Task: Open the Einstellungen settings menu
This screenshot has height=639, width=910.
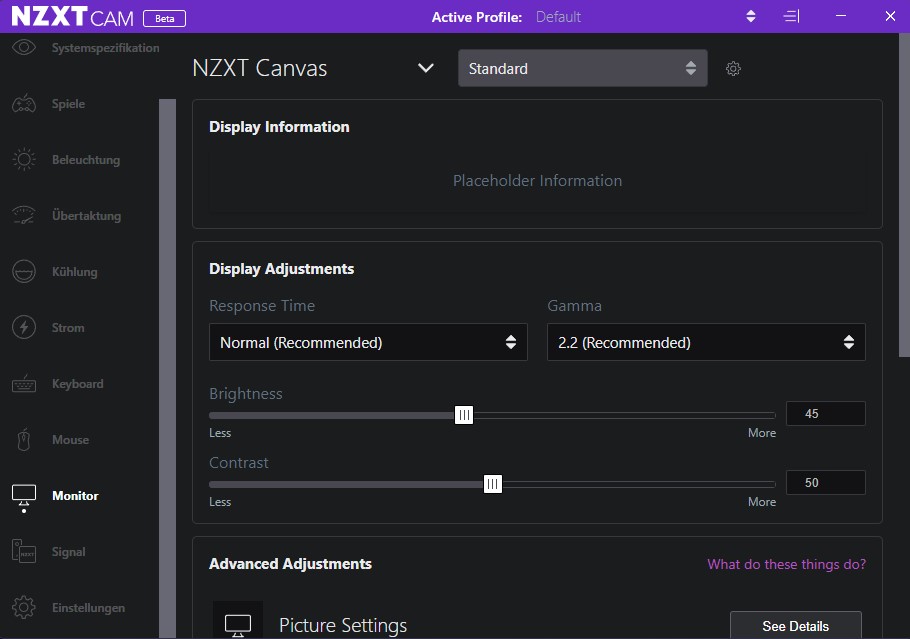Action: pos(22,607)
